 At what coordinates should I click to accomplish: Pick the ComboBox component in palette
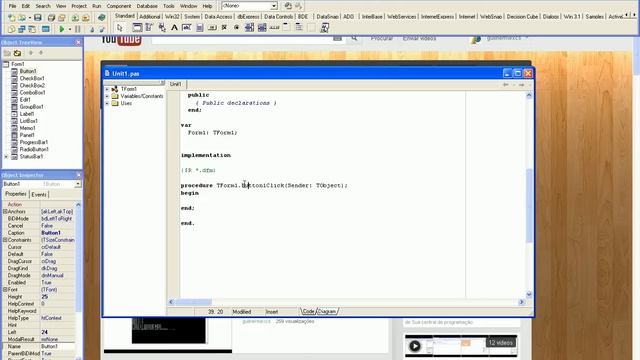(x=262, y=28)
